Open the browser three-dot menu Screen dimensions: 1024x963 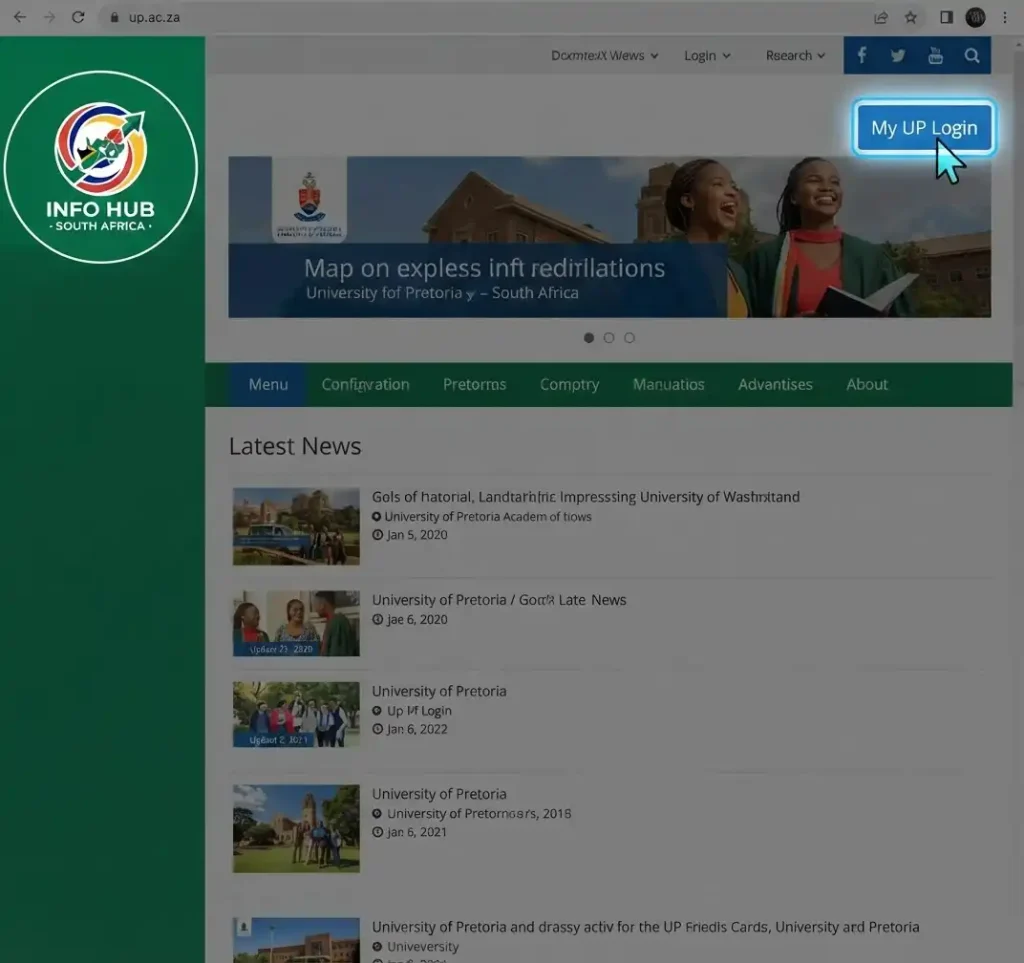coord(1004,18)
